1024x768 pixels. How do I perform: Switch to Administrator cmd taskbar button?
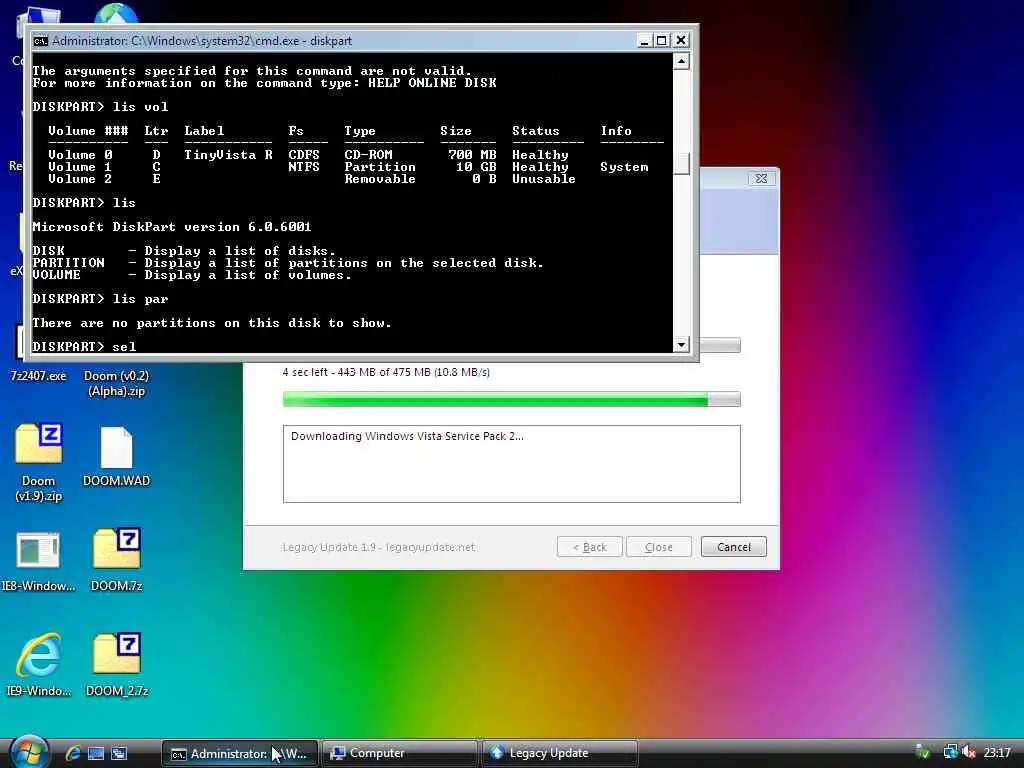coord(240,753)
